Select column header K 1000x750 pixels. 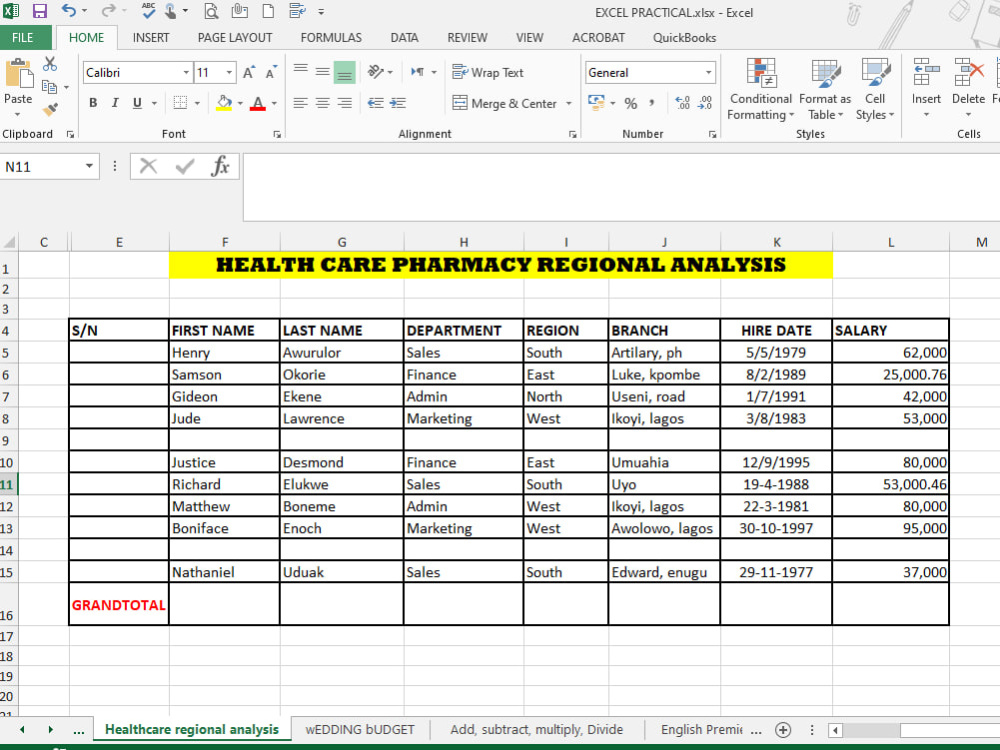(x=776, y=242)
